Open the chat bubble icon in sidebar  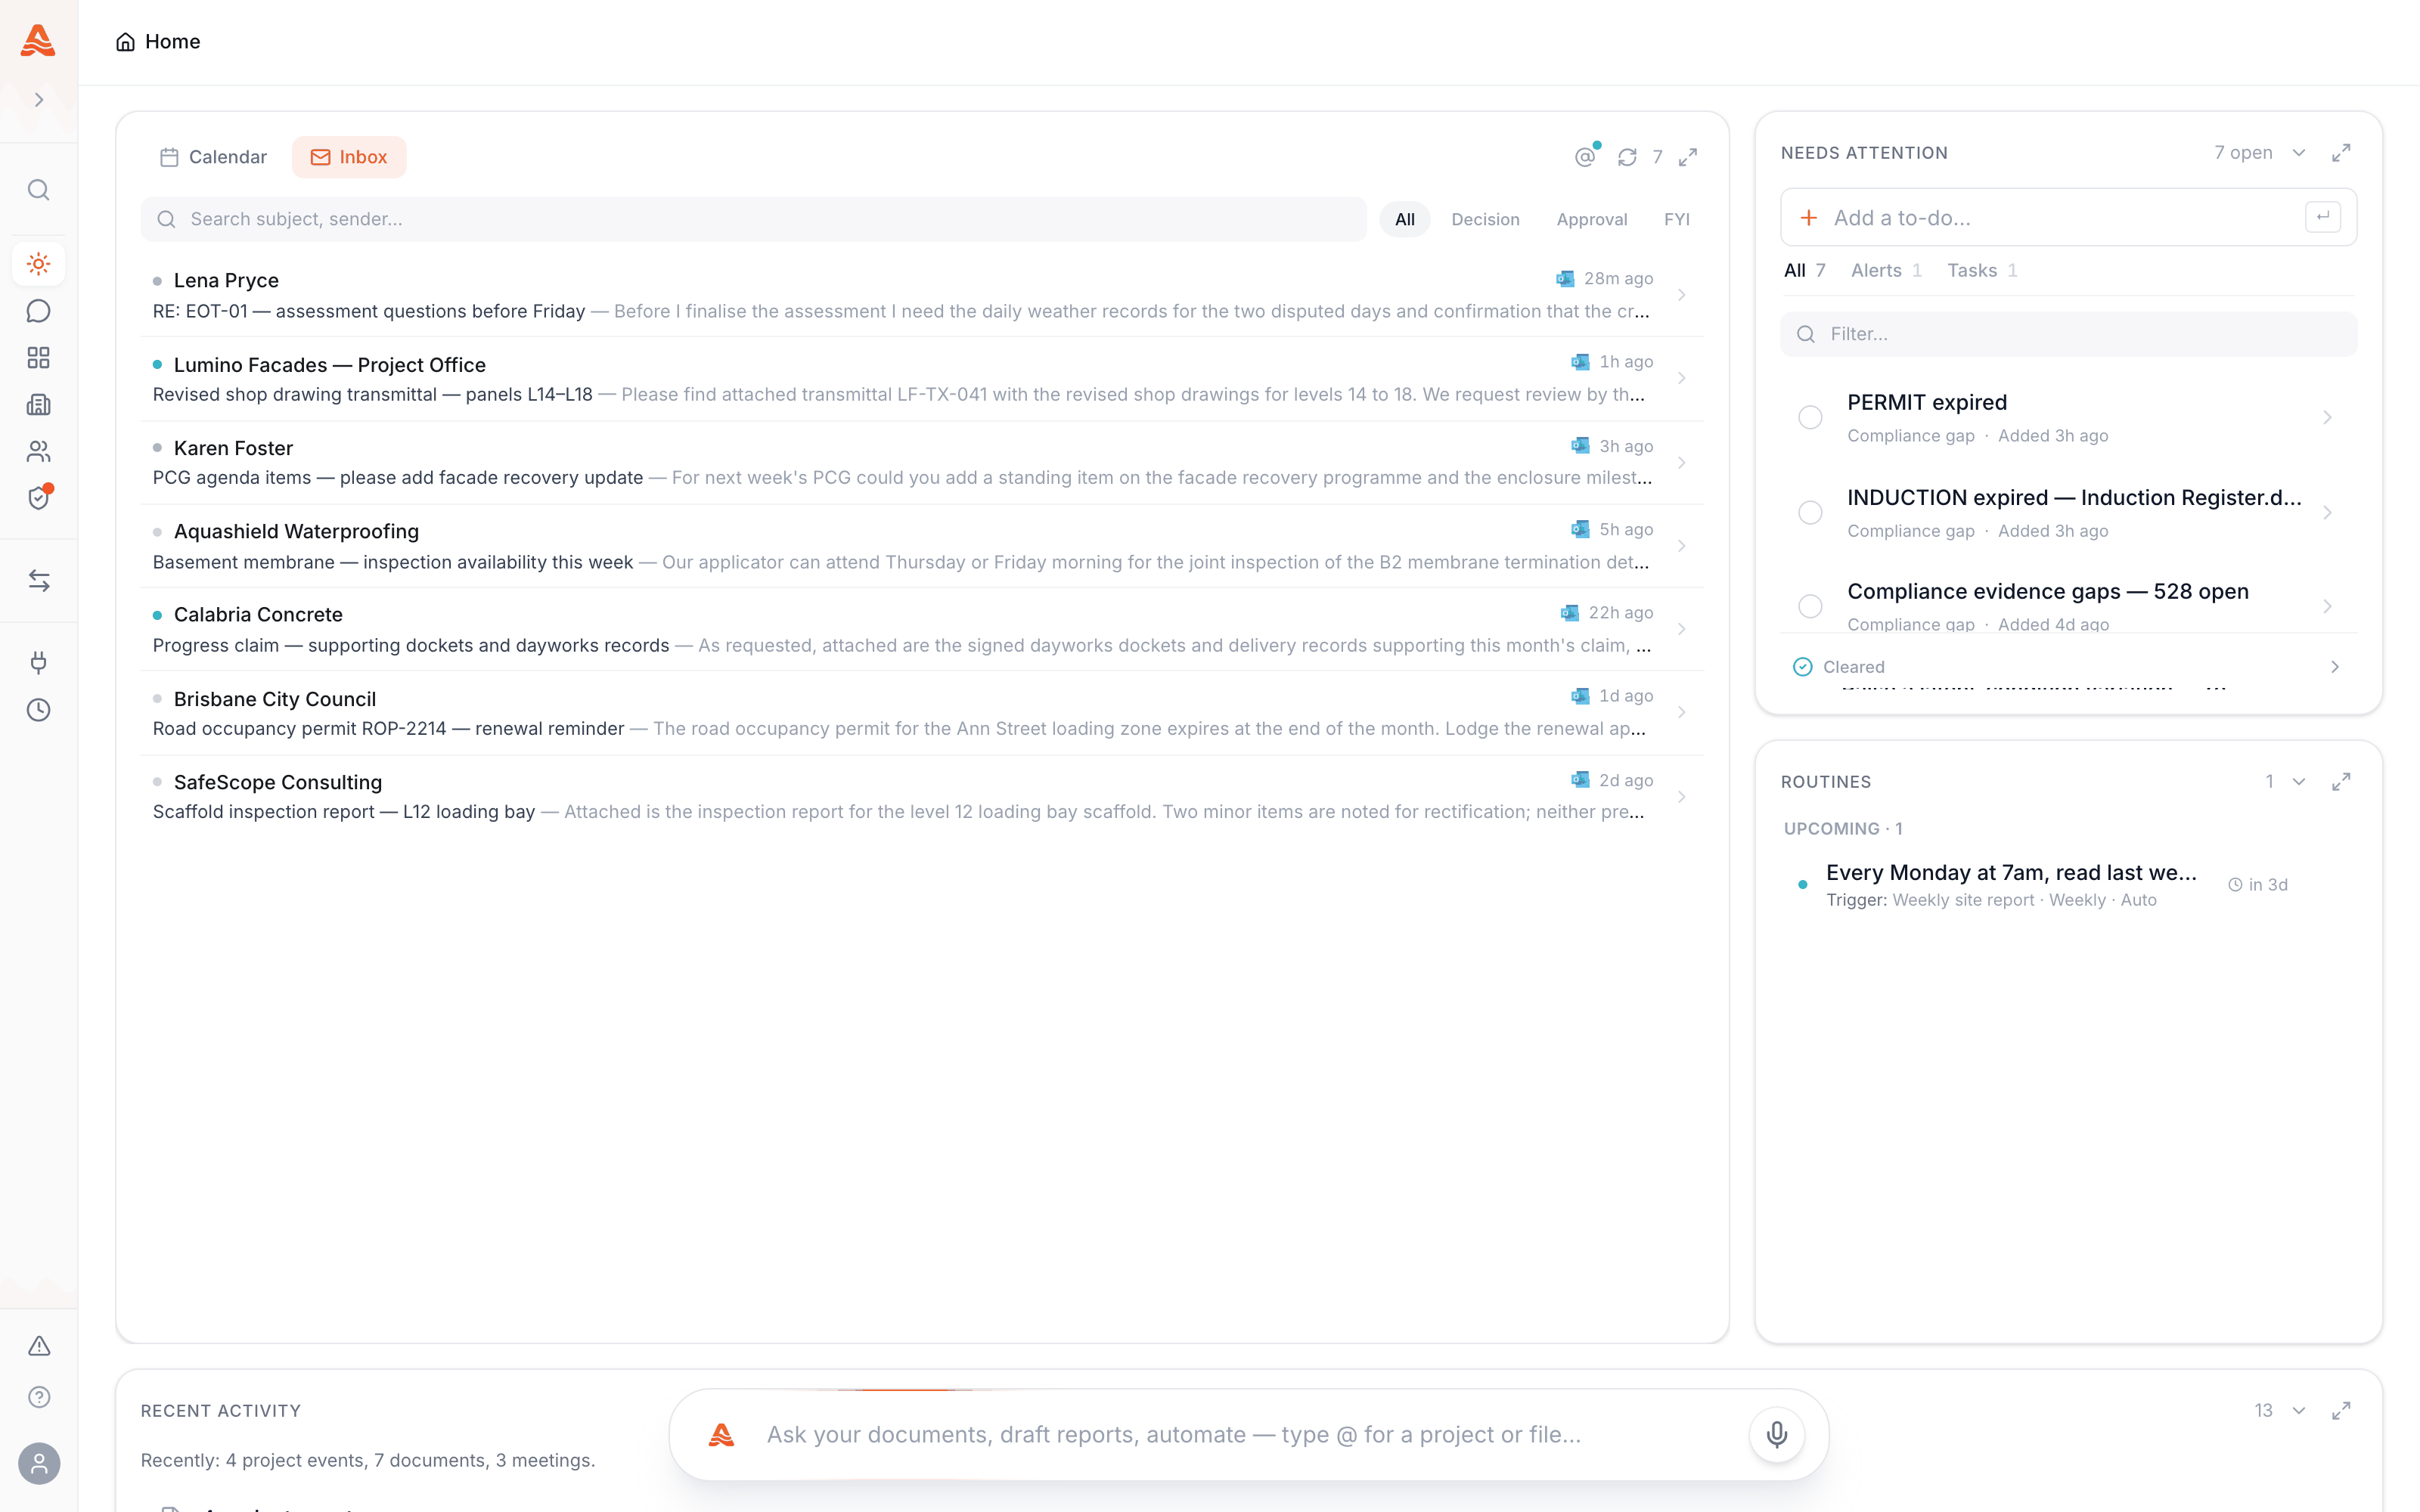click(x=39, y=311)
